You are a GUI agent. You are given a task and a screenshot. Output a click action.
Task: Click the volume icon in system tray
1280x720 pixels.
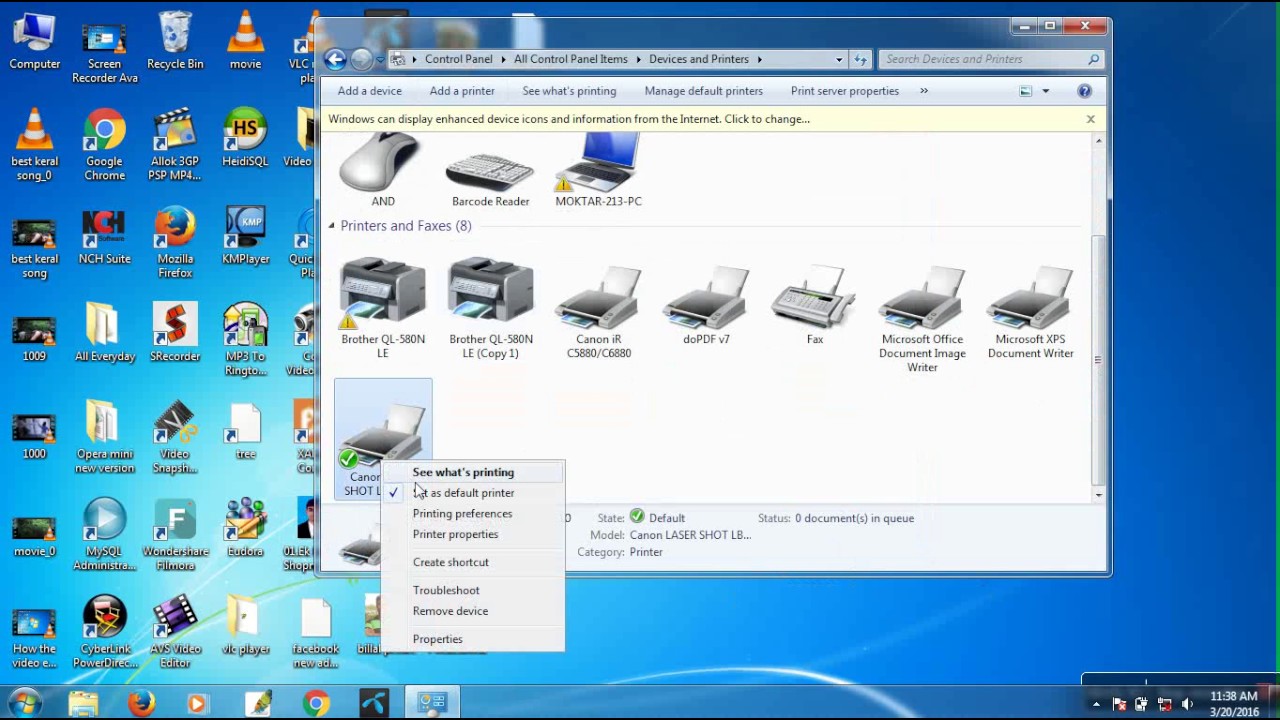[1187, 704]
